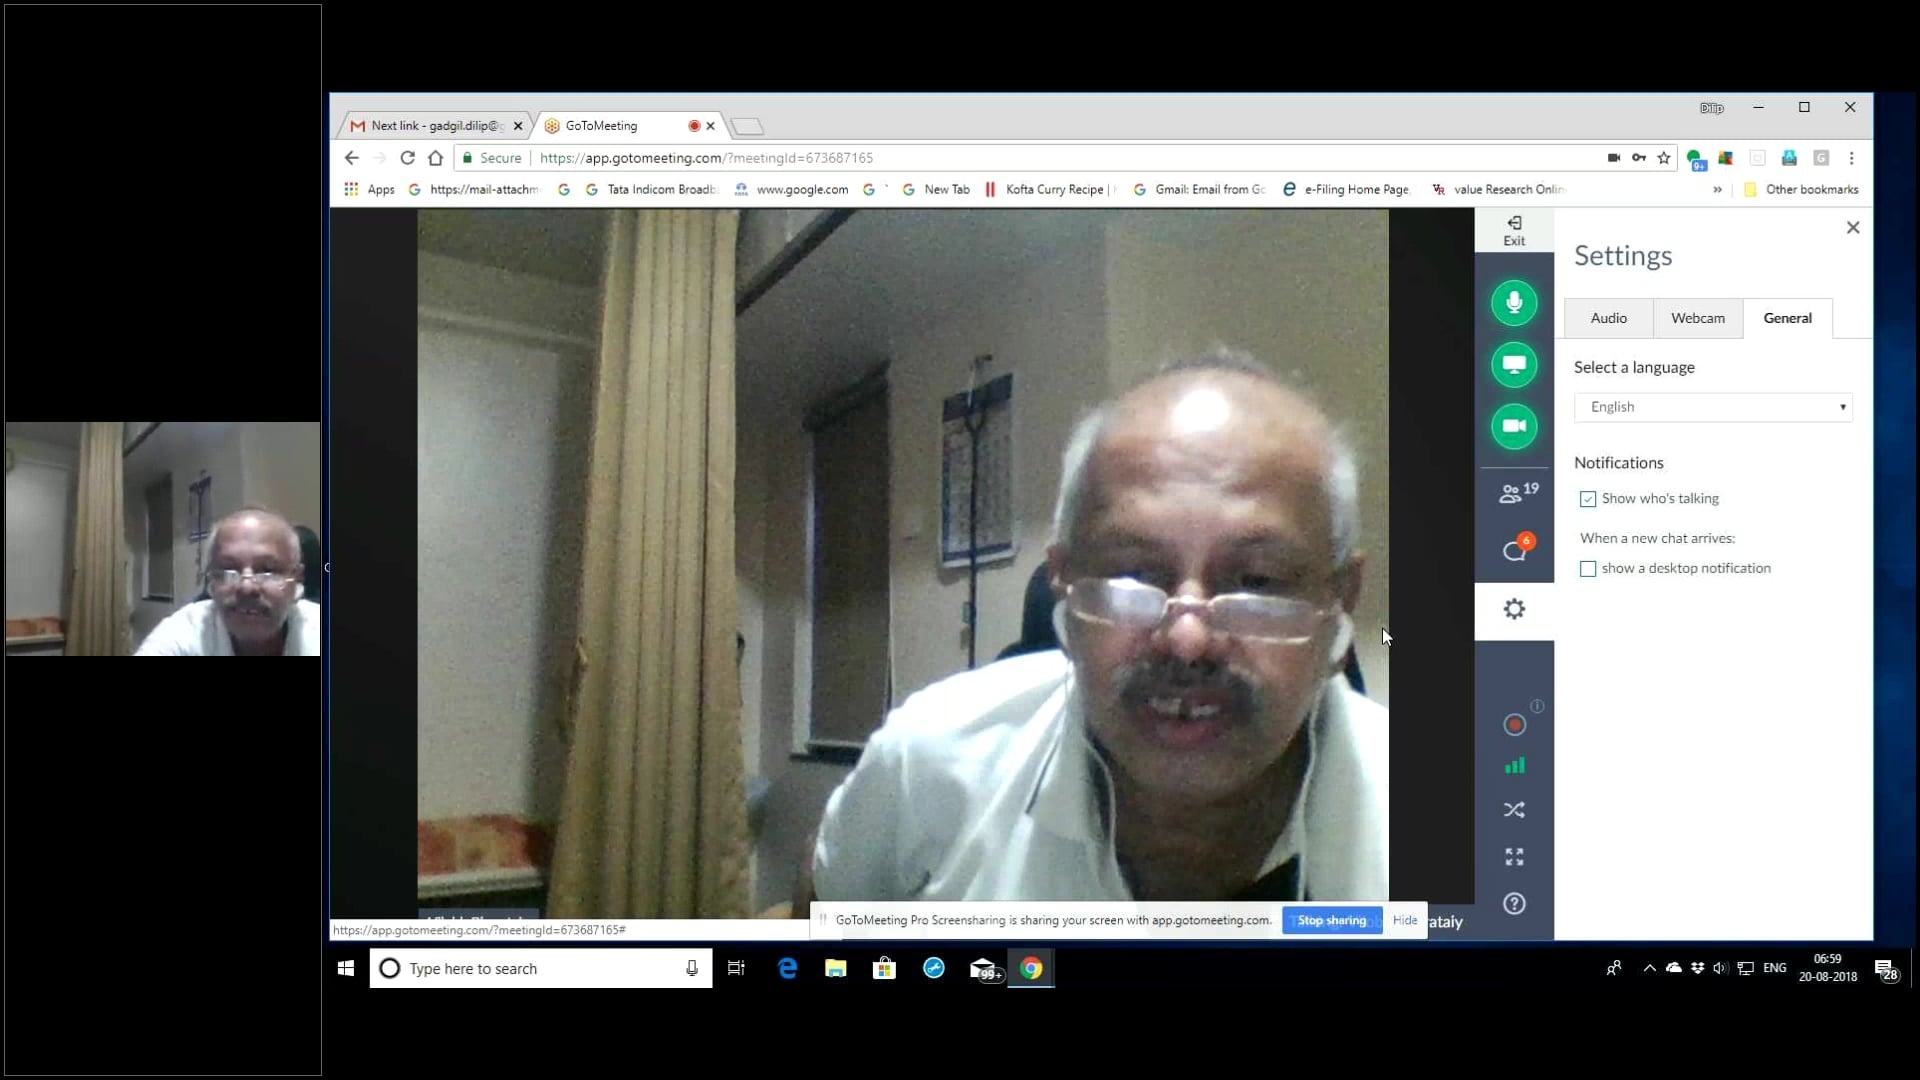Toggle the green webcam camera icon
The height and width of the screenshot is (1080, 1920).
[x=1514, y=426]
